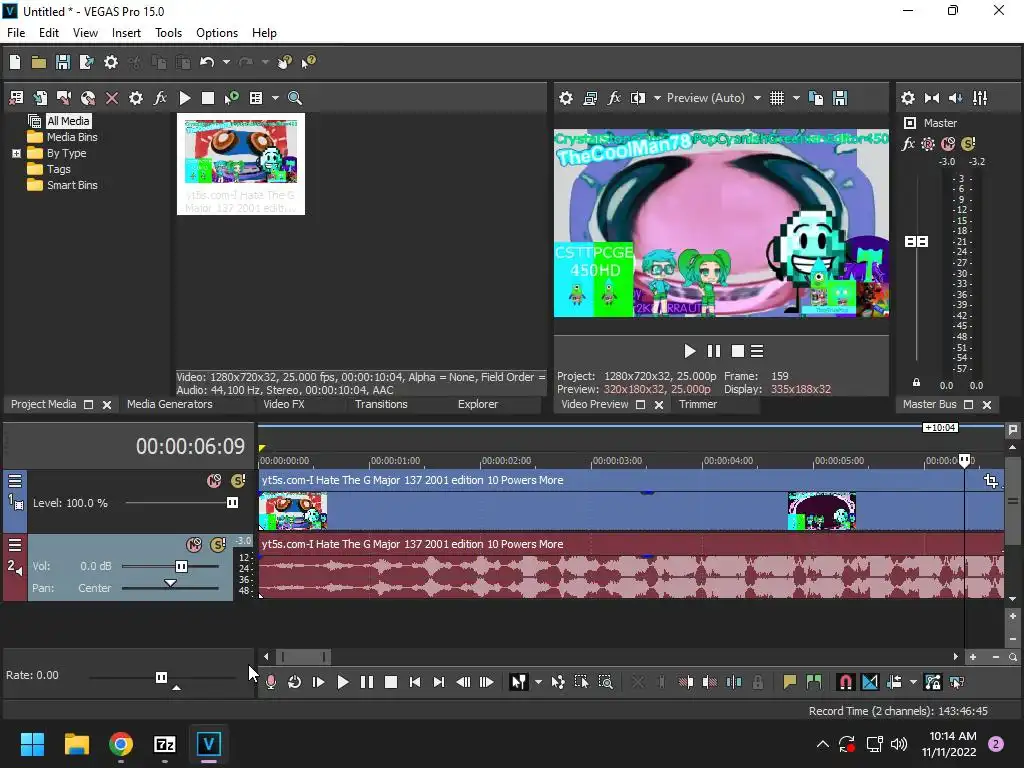
Task: Solo audio track 2
Action: pyautogui.click(x=218, y=545)
